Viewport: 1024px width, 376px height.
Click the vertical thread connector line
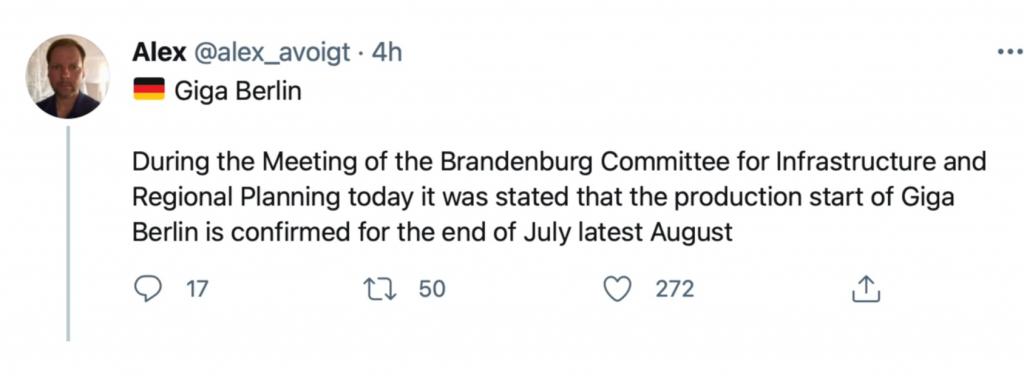click(67, 233)
